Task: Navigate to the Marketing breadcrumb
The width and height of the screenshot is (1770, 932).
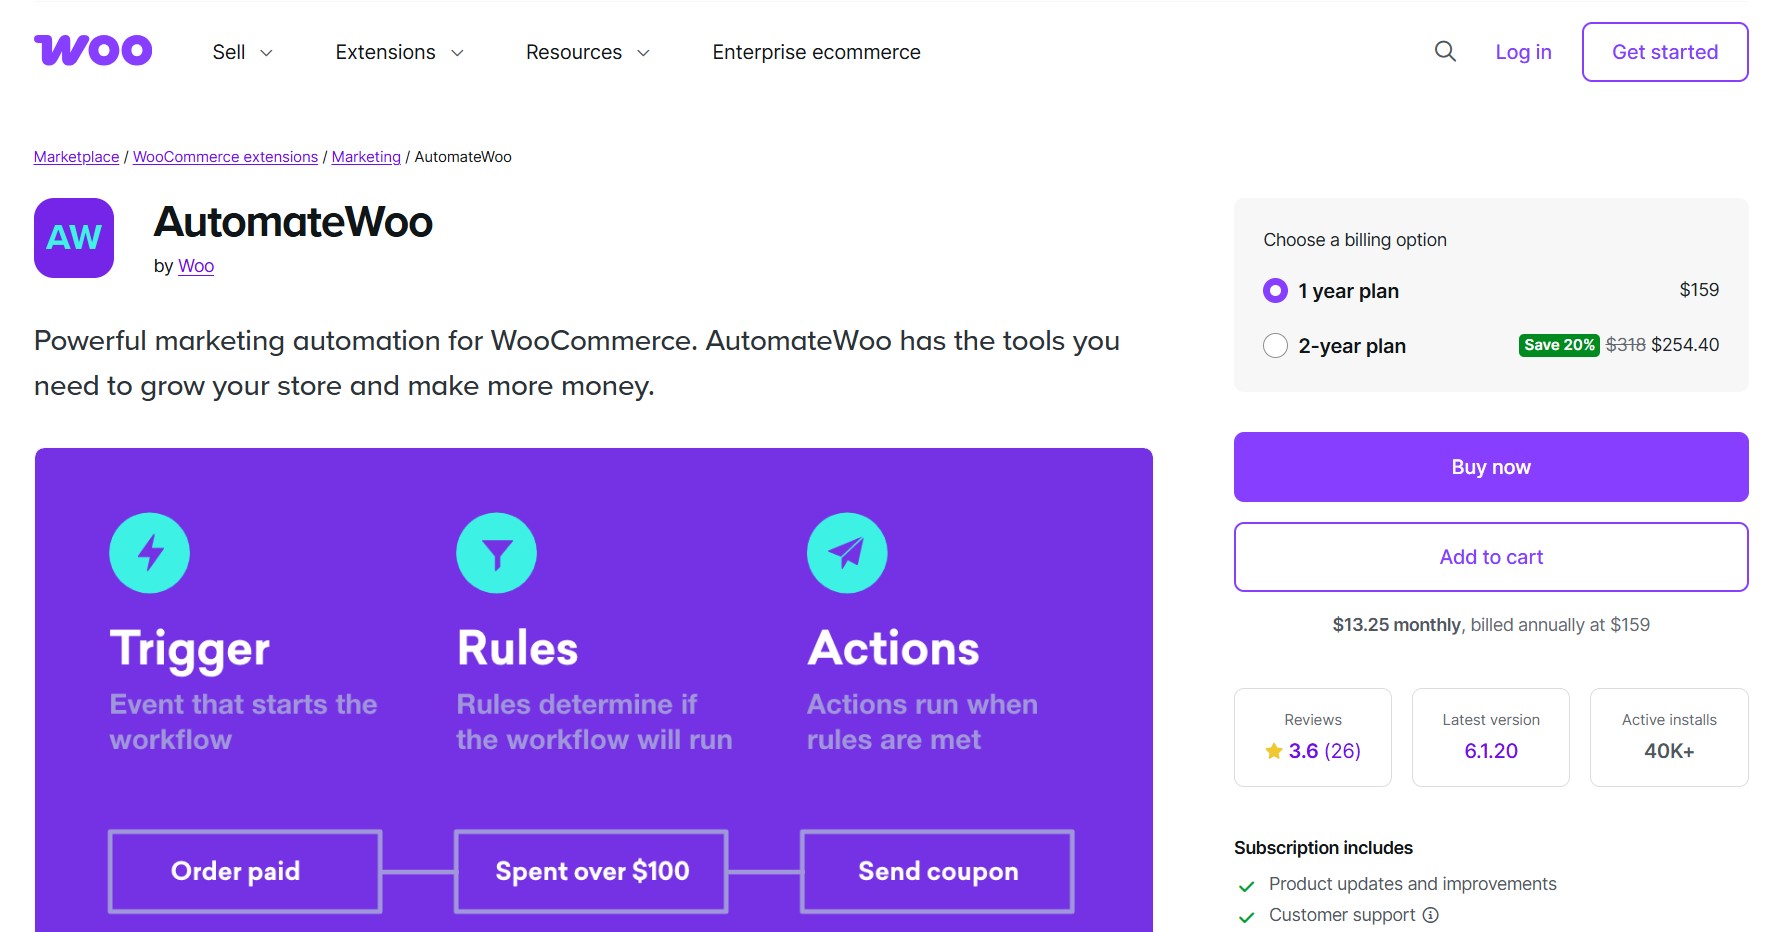Action: point(365,156)
